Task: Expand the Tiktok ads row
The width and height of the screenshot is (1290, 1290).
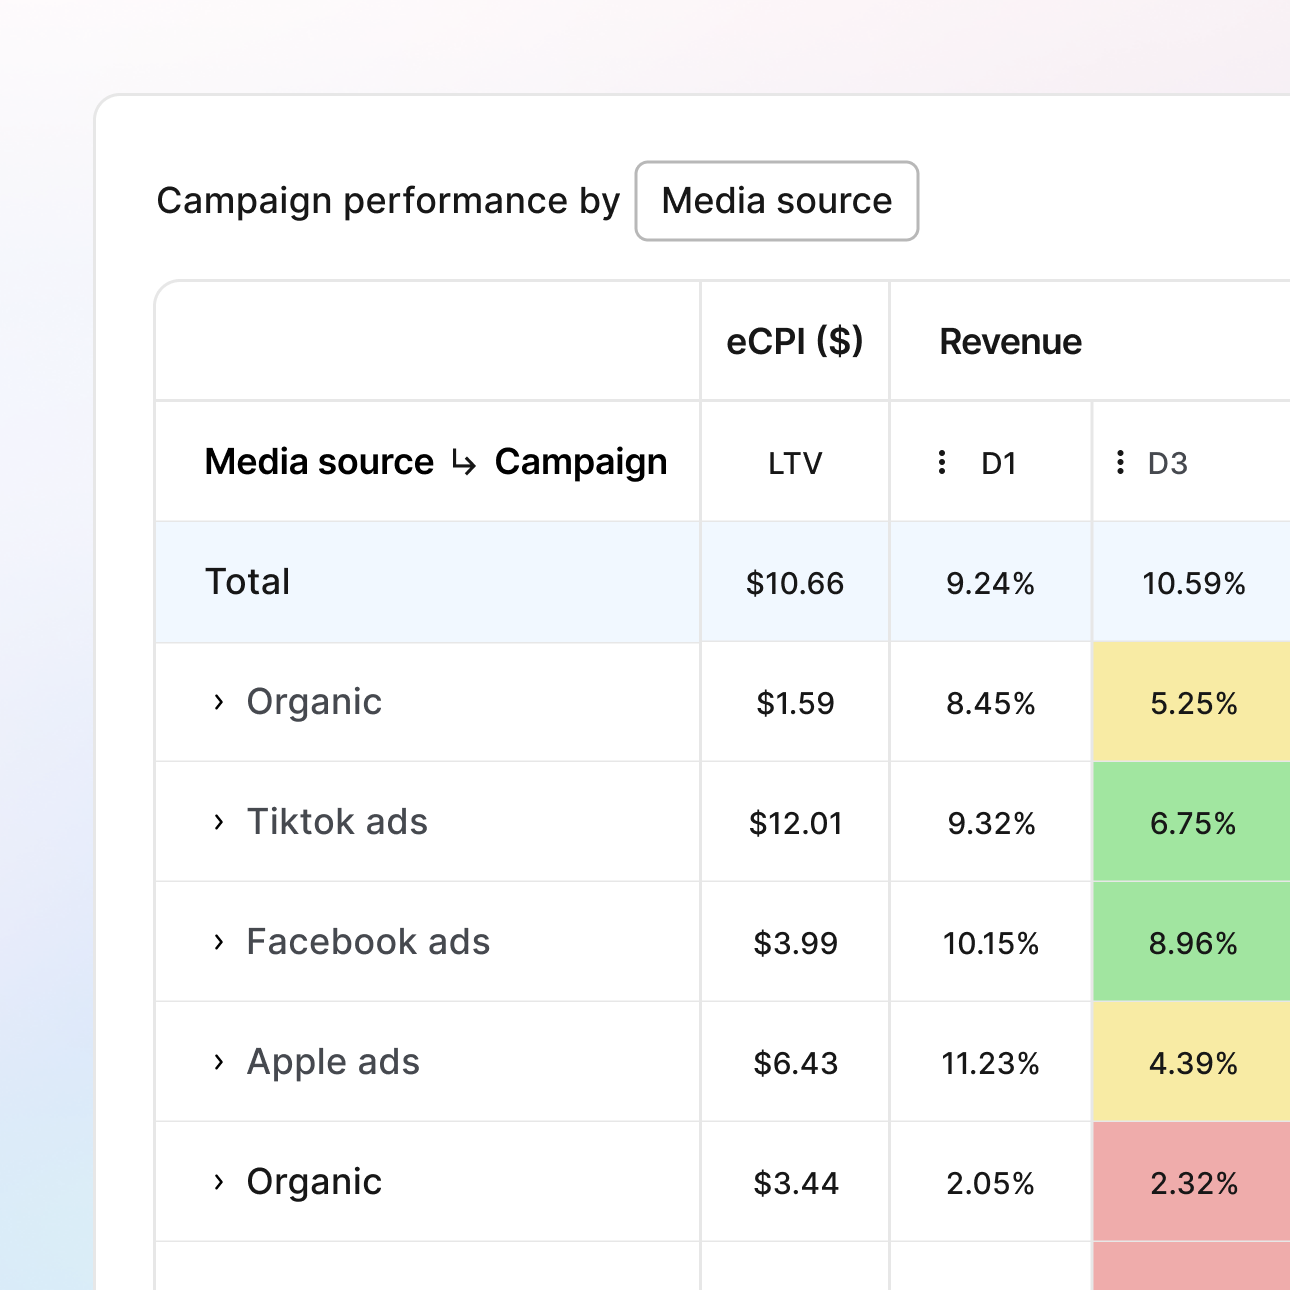Action: pyautogui.click(x=219, y=823)
